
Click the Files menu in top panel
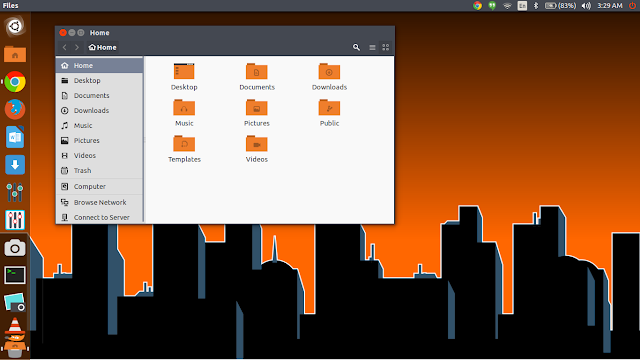10,6
